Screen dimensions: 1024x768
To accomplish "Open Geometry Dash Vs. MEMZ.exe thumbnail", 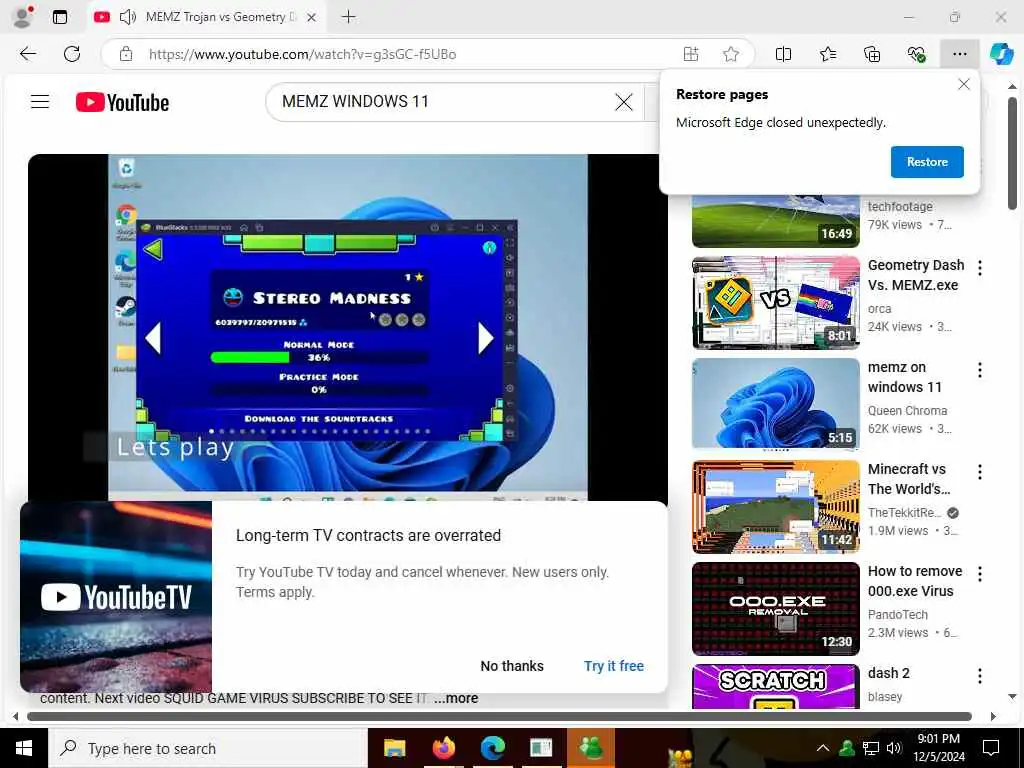I will 775,302.
